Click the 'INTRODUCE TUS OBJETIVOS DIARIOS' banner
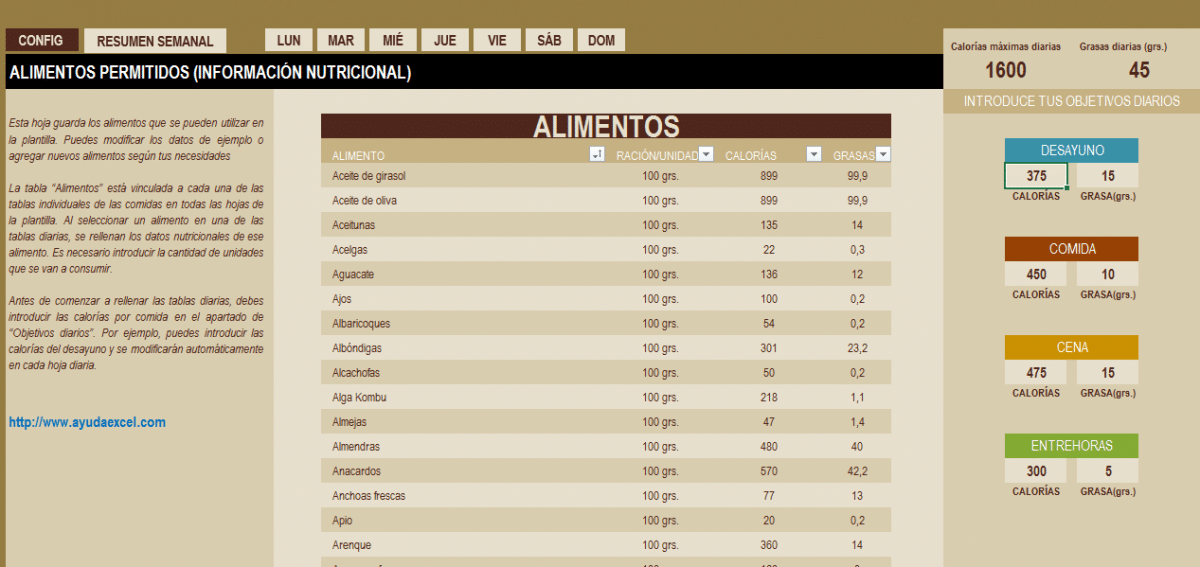The image size is (1200, 567). (x=1072, y=101)
